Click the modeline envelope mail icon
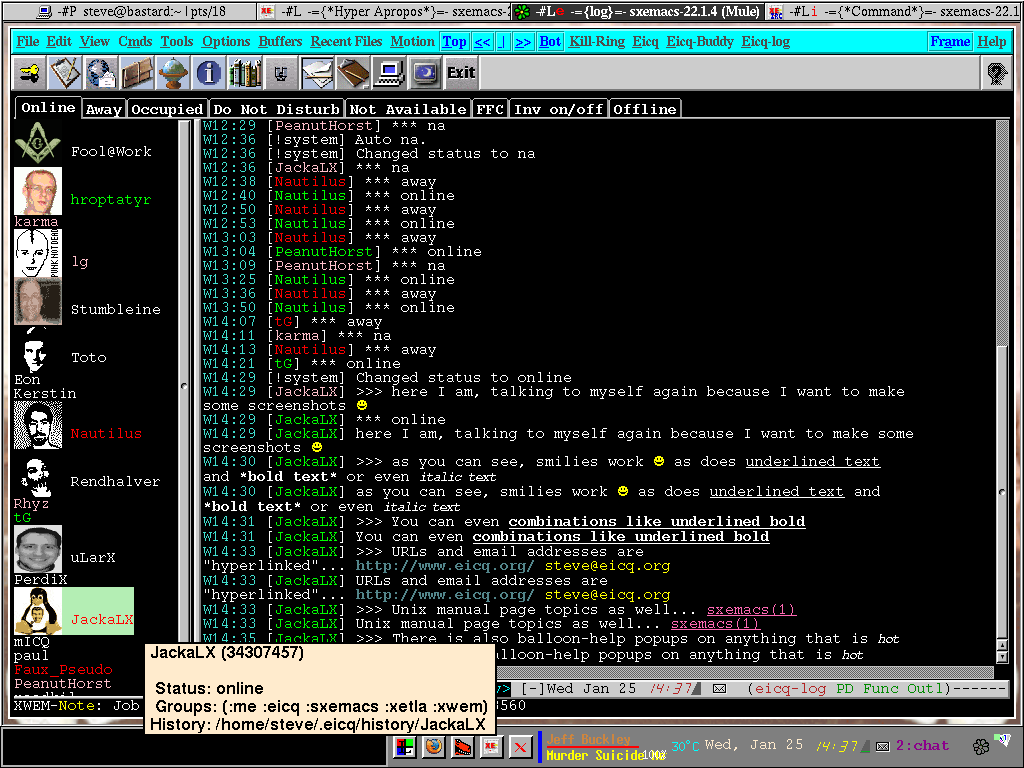This screenshot has width=1024, height=768. click(719, 688)
